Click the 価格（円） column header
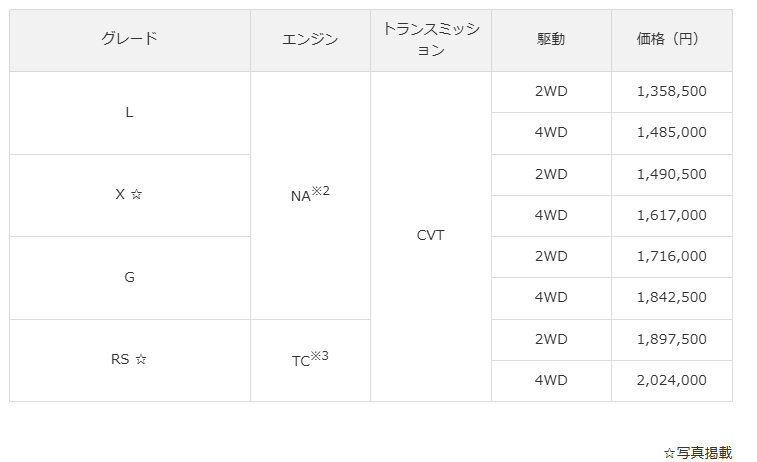 point(670,39)
